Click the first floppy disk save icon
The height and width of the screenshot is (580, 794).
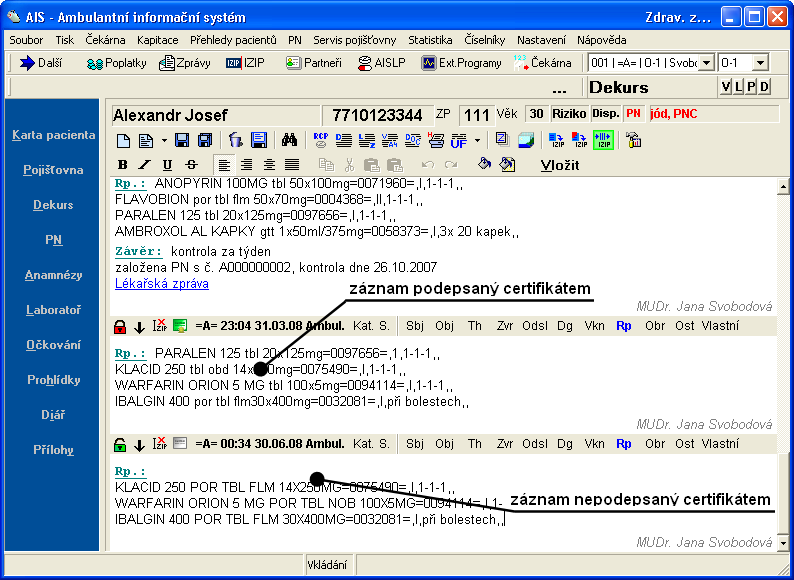[181, 141]
